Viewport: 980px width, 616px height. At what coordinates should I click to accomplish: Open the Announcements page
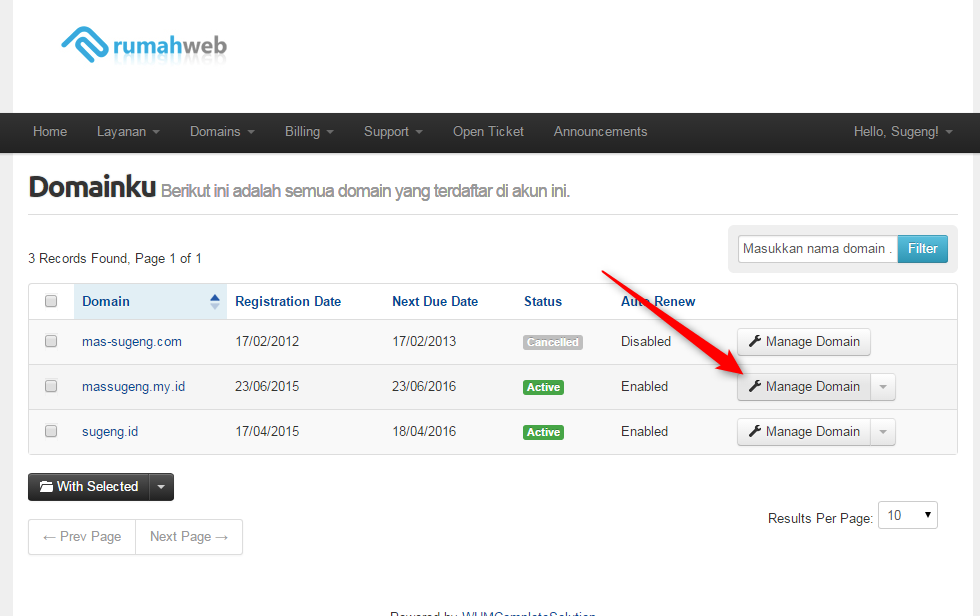point(600,132)
